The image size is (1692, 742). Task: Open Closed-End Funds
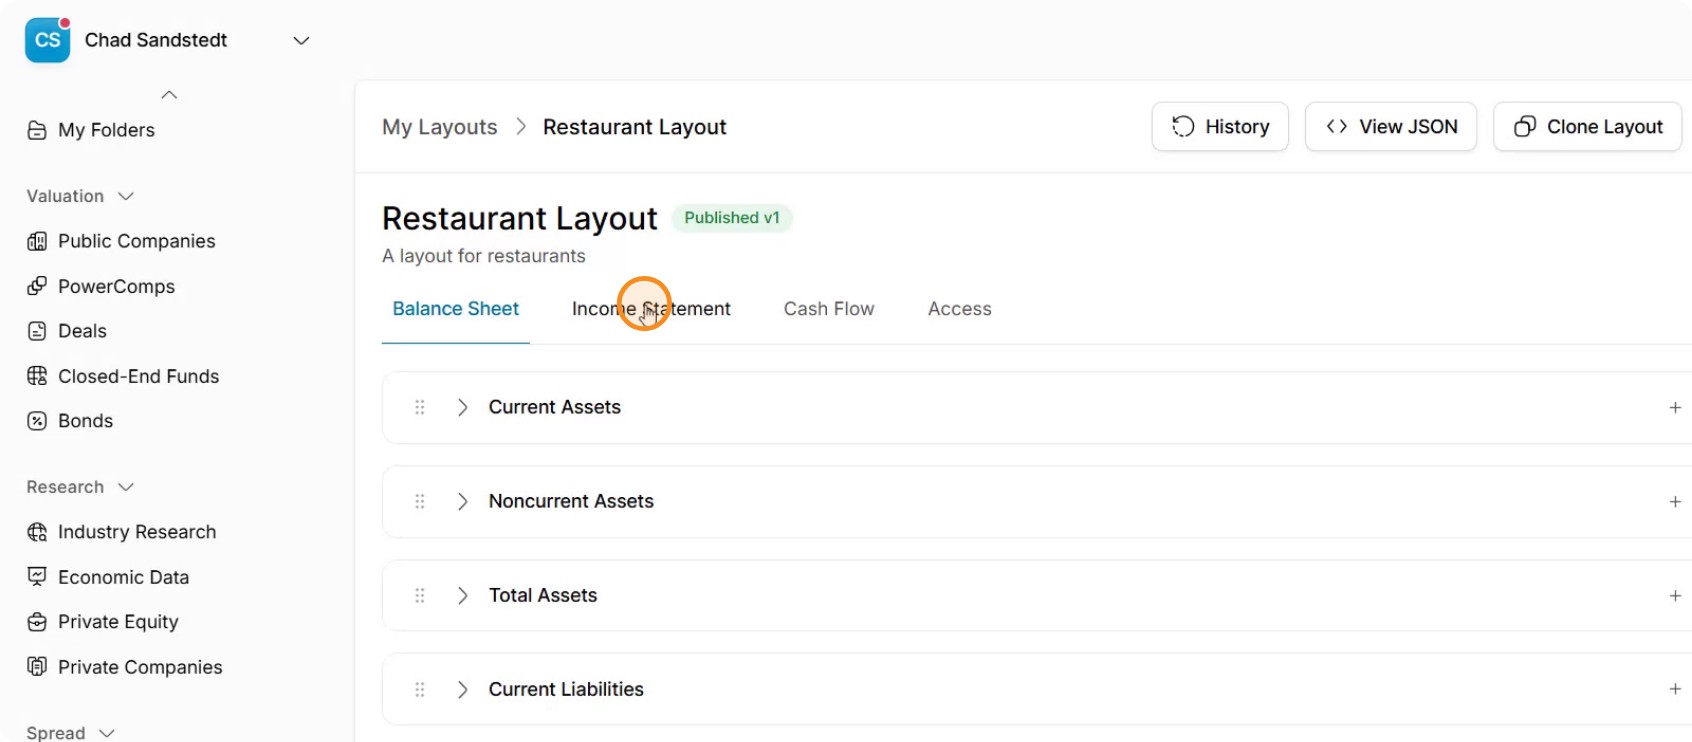click(x=138, y=376)
